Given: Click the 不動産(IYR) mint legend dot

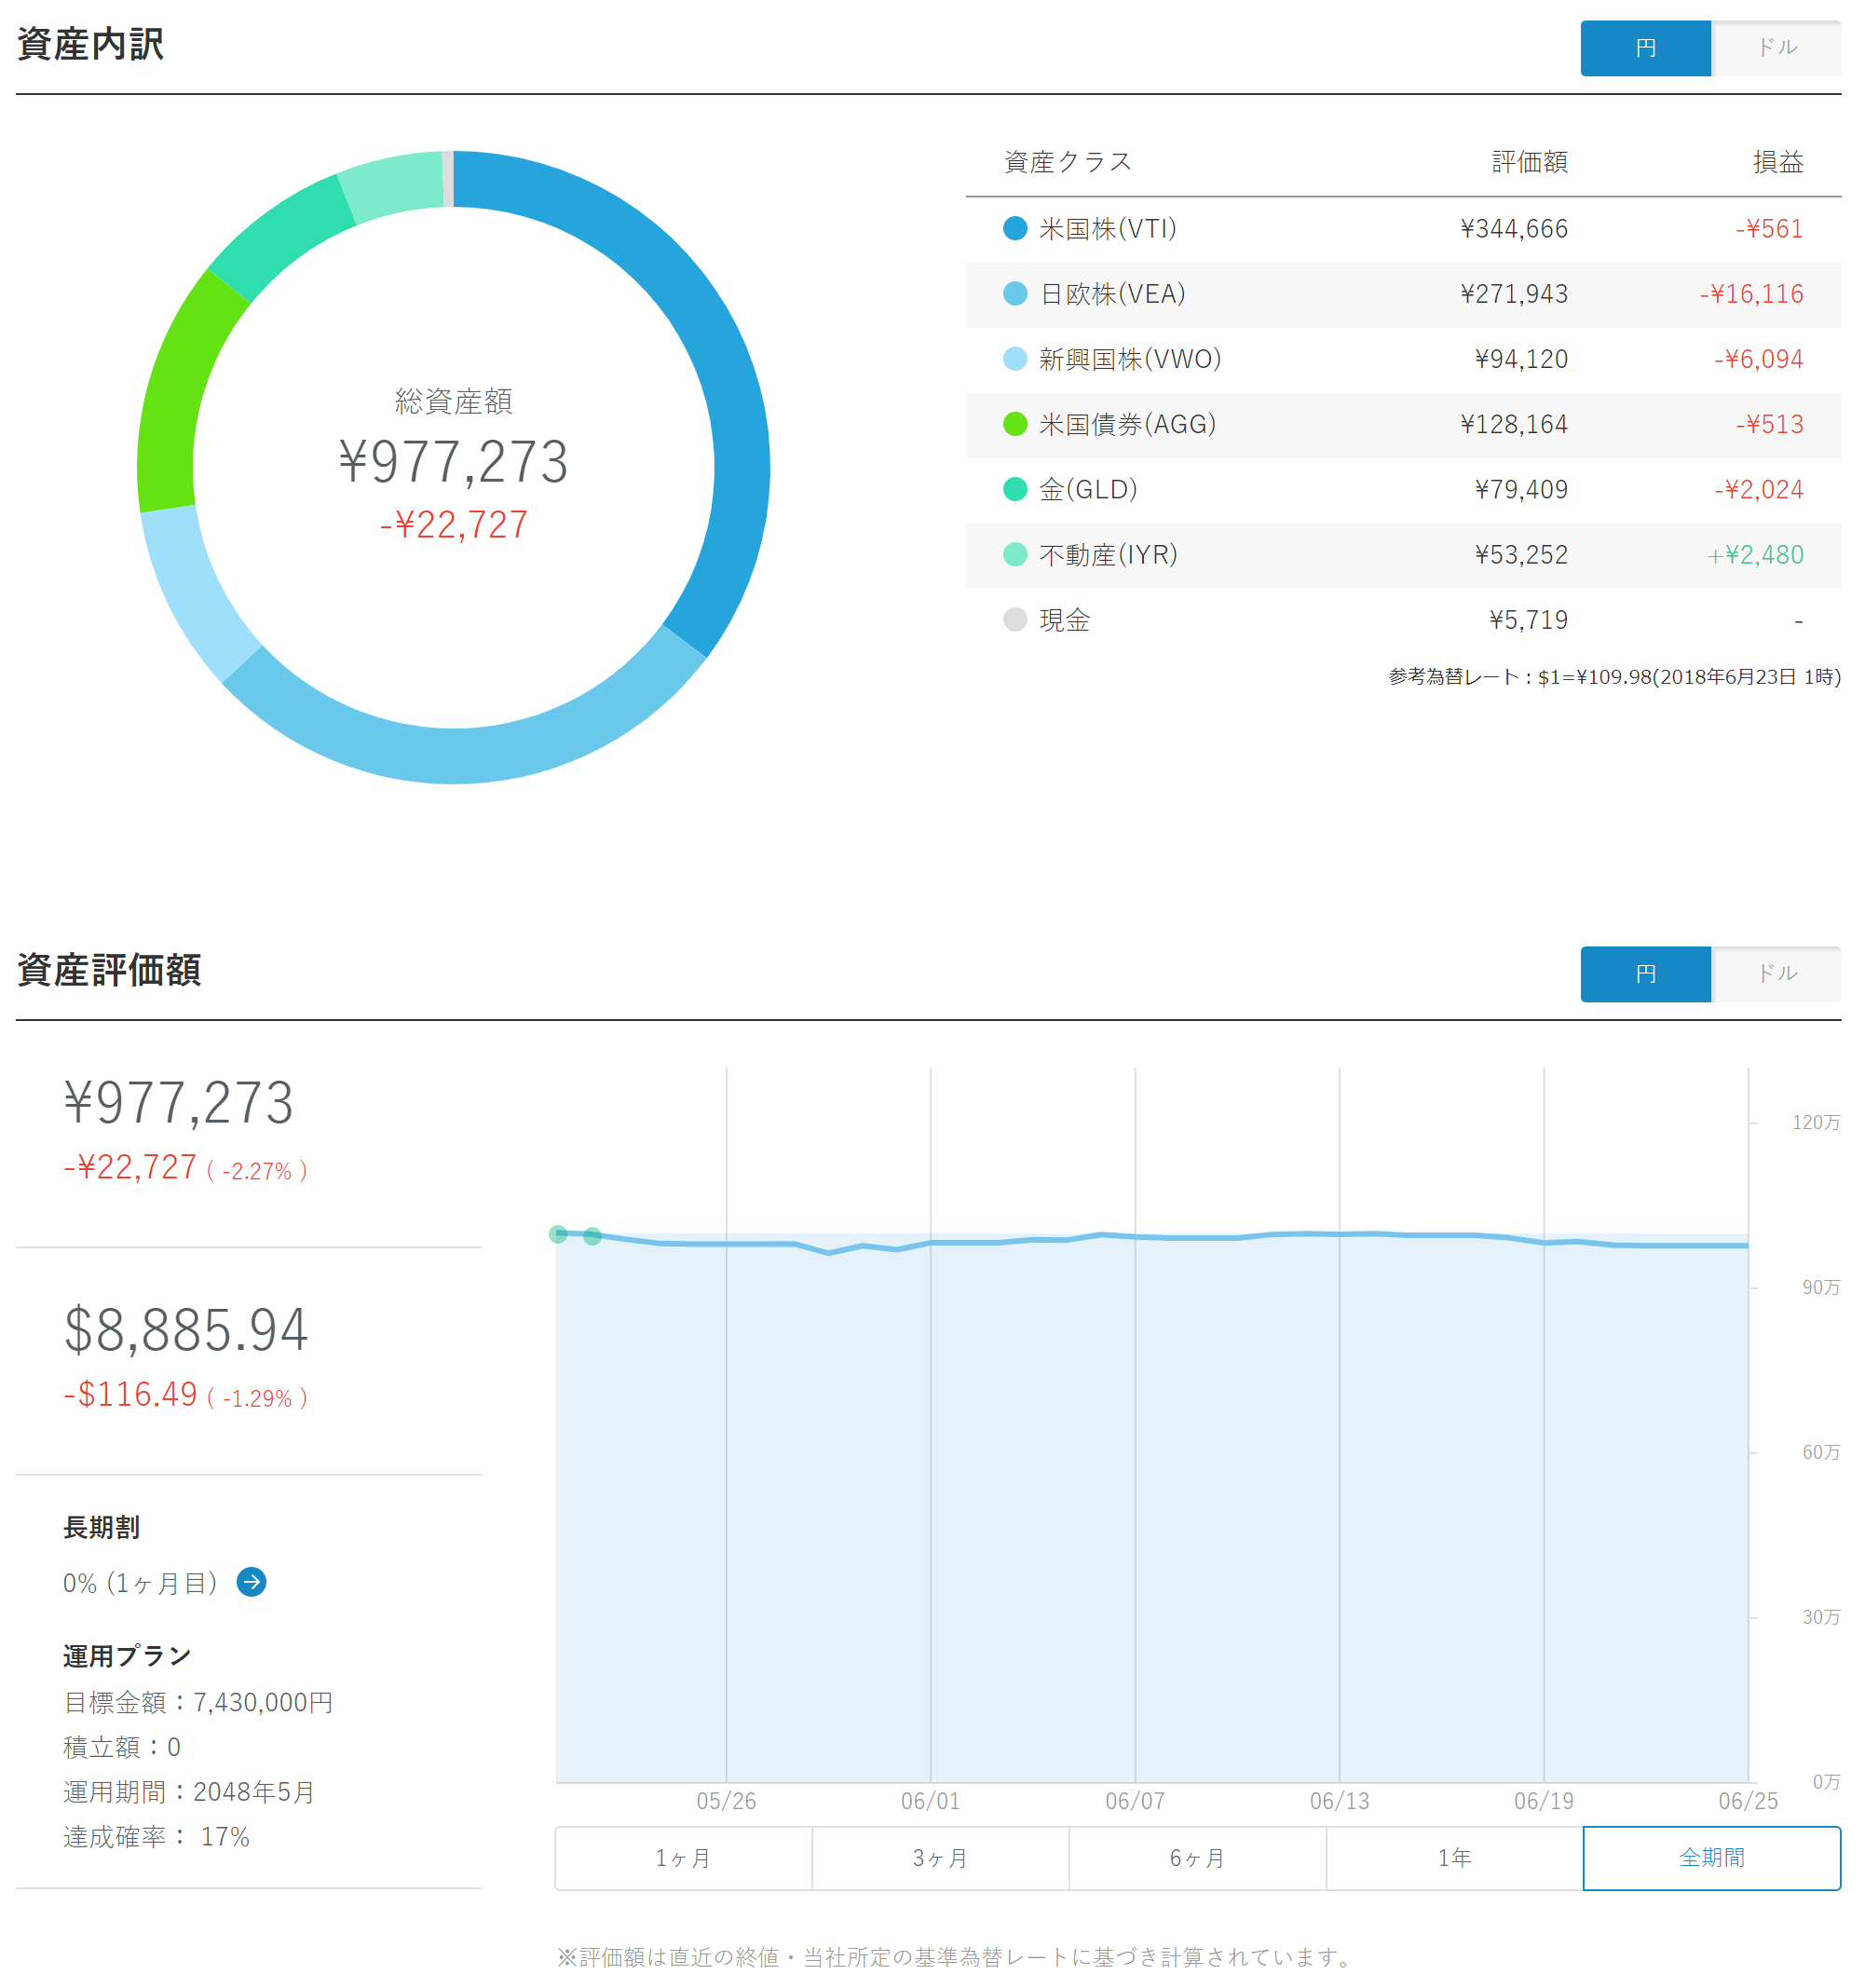Looking at the screenshot, I should 1015,554.
